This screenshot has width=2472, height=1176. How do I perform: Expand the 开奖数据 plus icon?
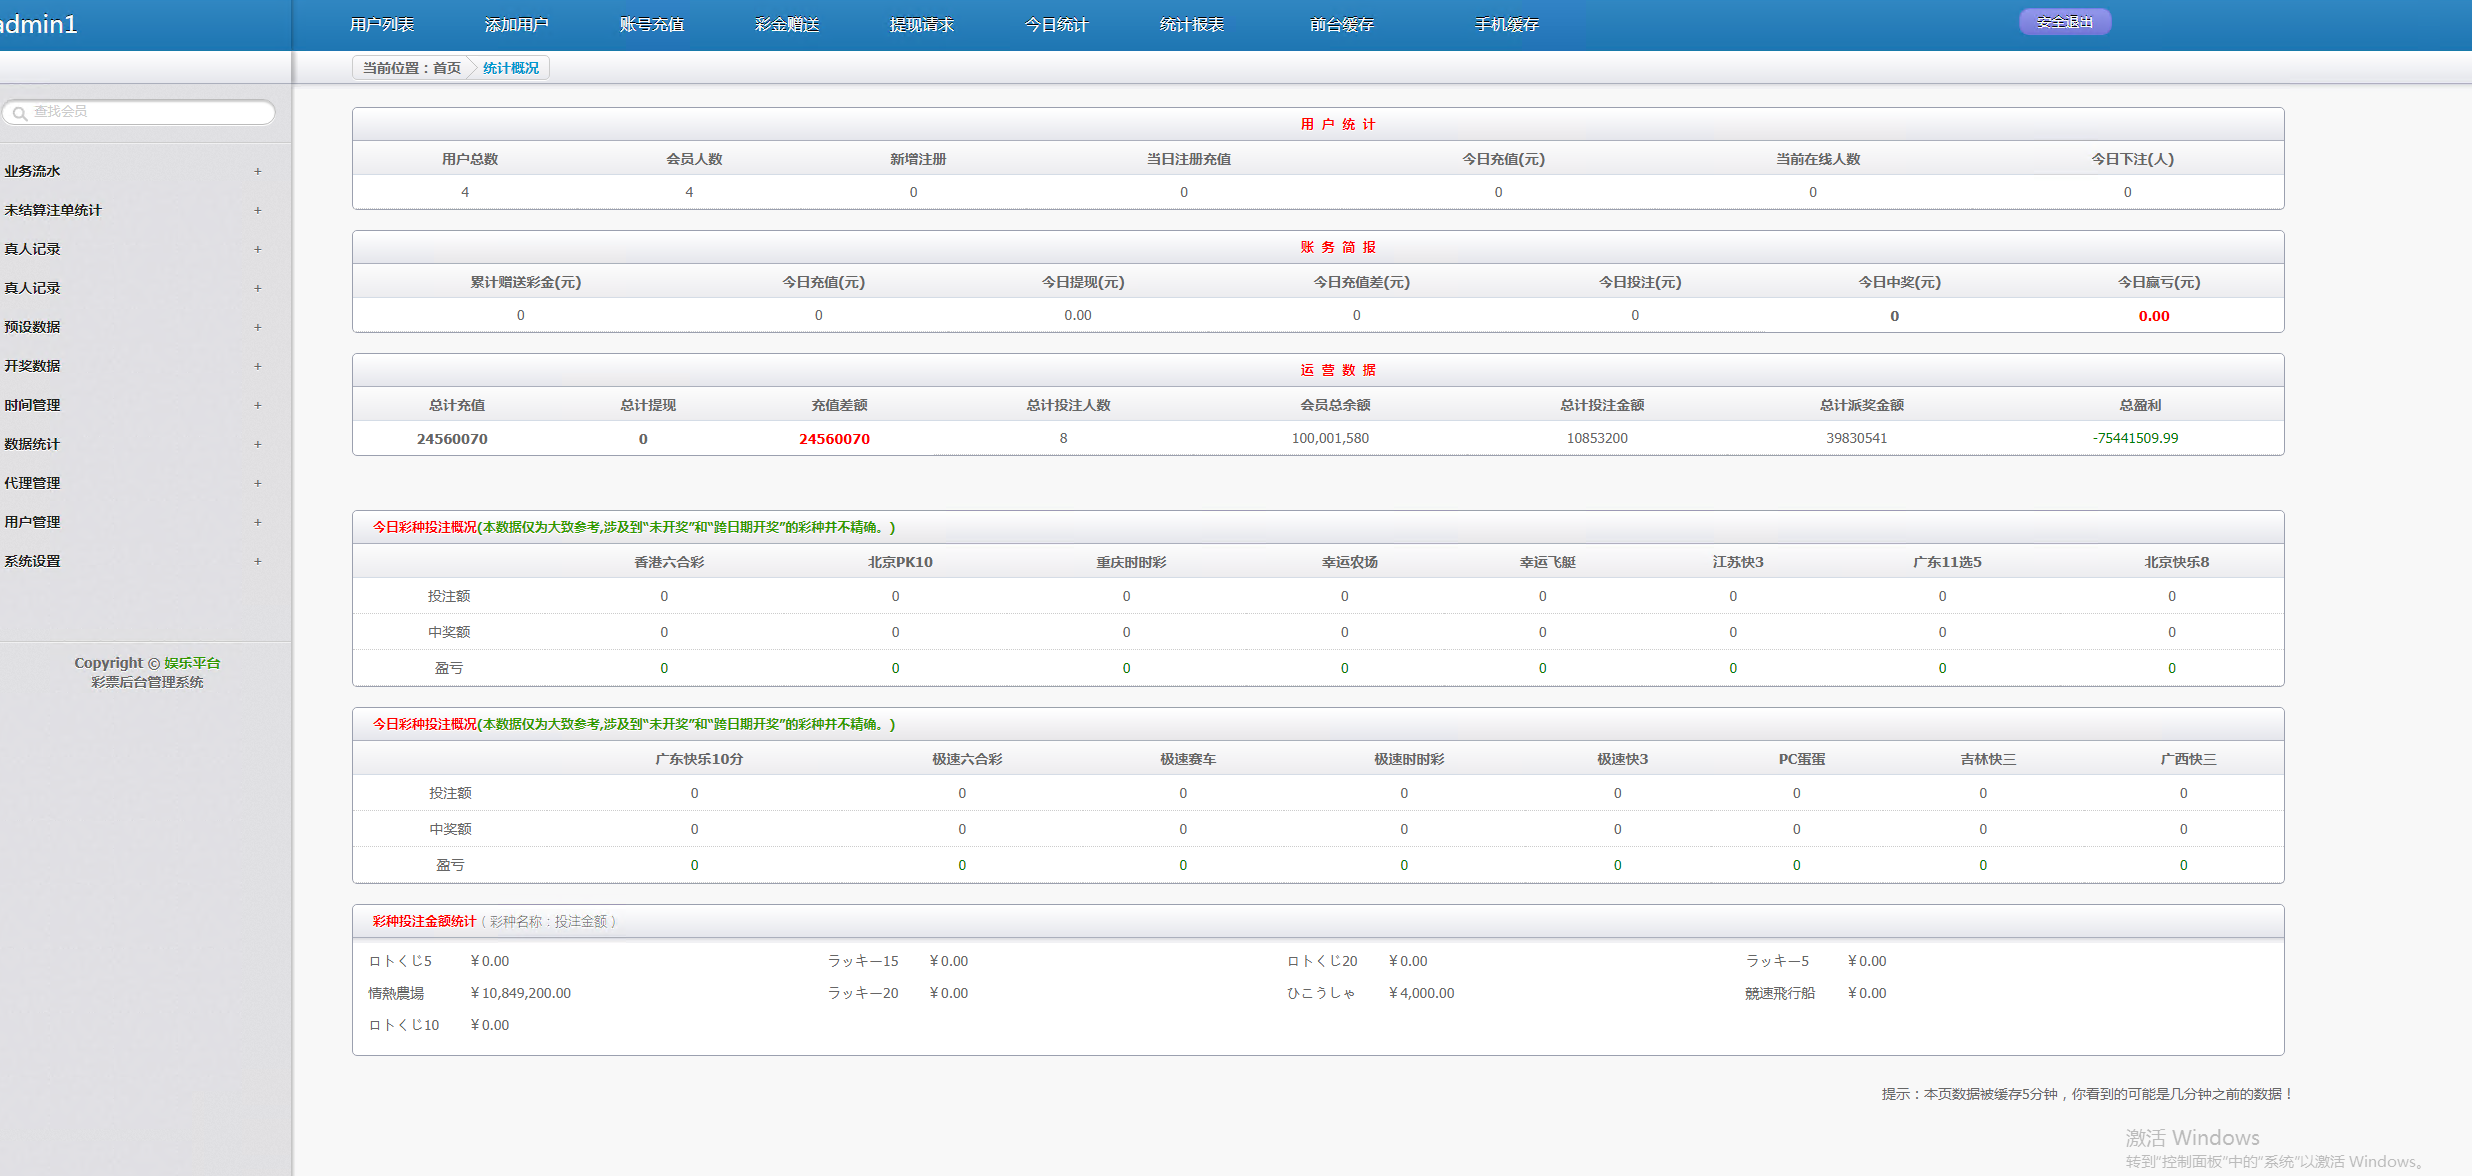pos(257,366)
